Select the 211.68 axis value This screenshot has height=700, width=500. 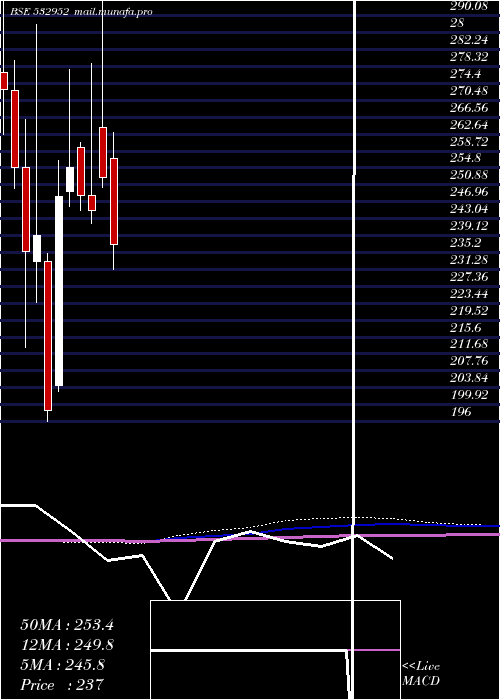468,344
